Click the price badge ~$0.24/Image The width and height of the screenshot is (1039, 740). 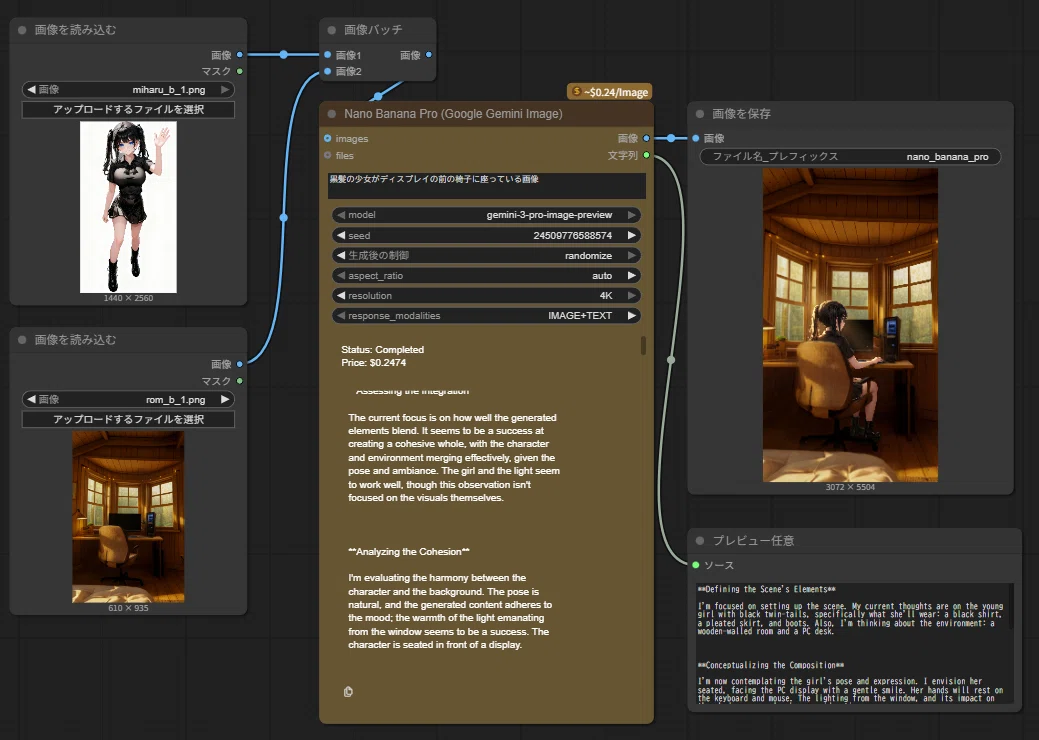click(x=610, y=92)
